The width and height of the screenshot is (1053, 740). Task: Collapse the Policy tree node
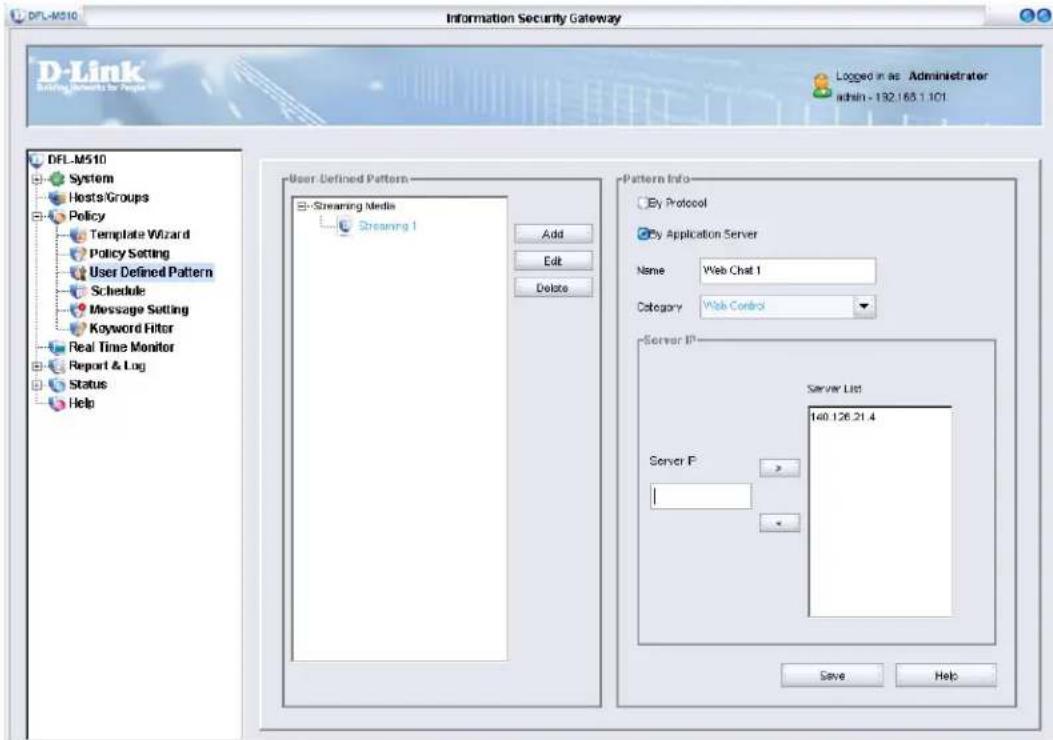click(x=38, y=217)
